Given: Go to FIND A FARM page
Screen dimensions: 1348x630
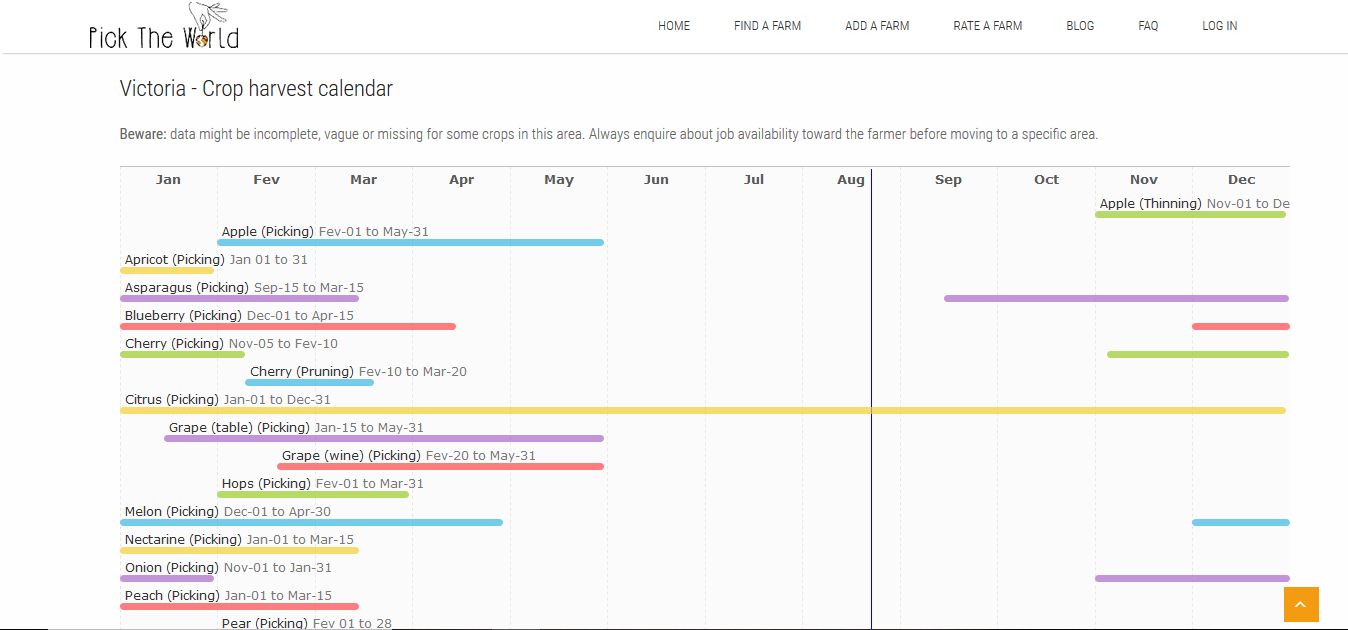Looking at the screenshot, I should pos(767,26).
